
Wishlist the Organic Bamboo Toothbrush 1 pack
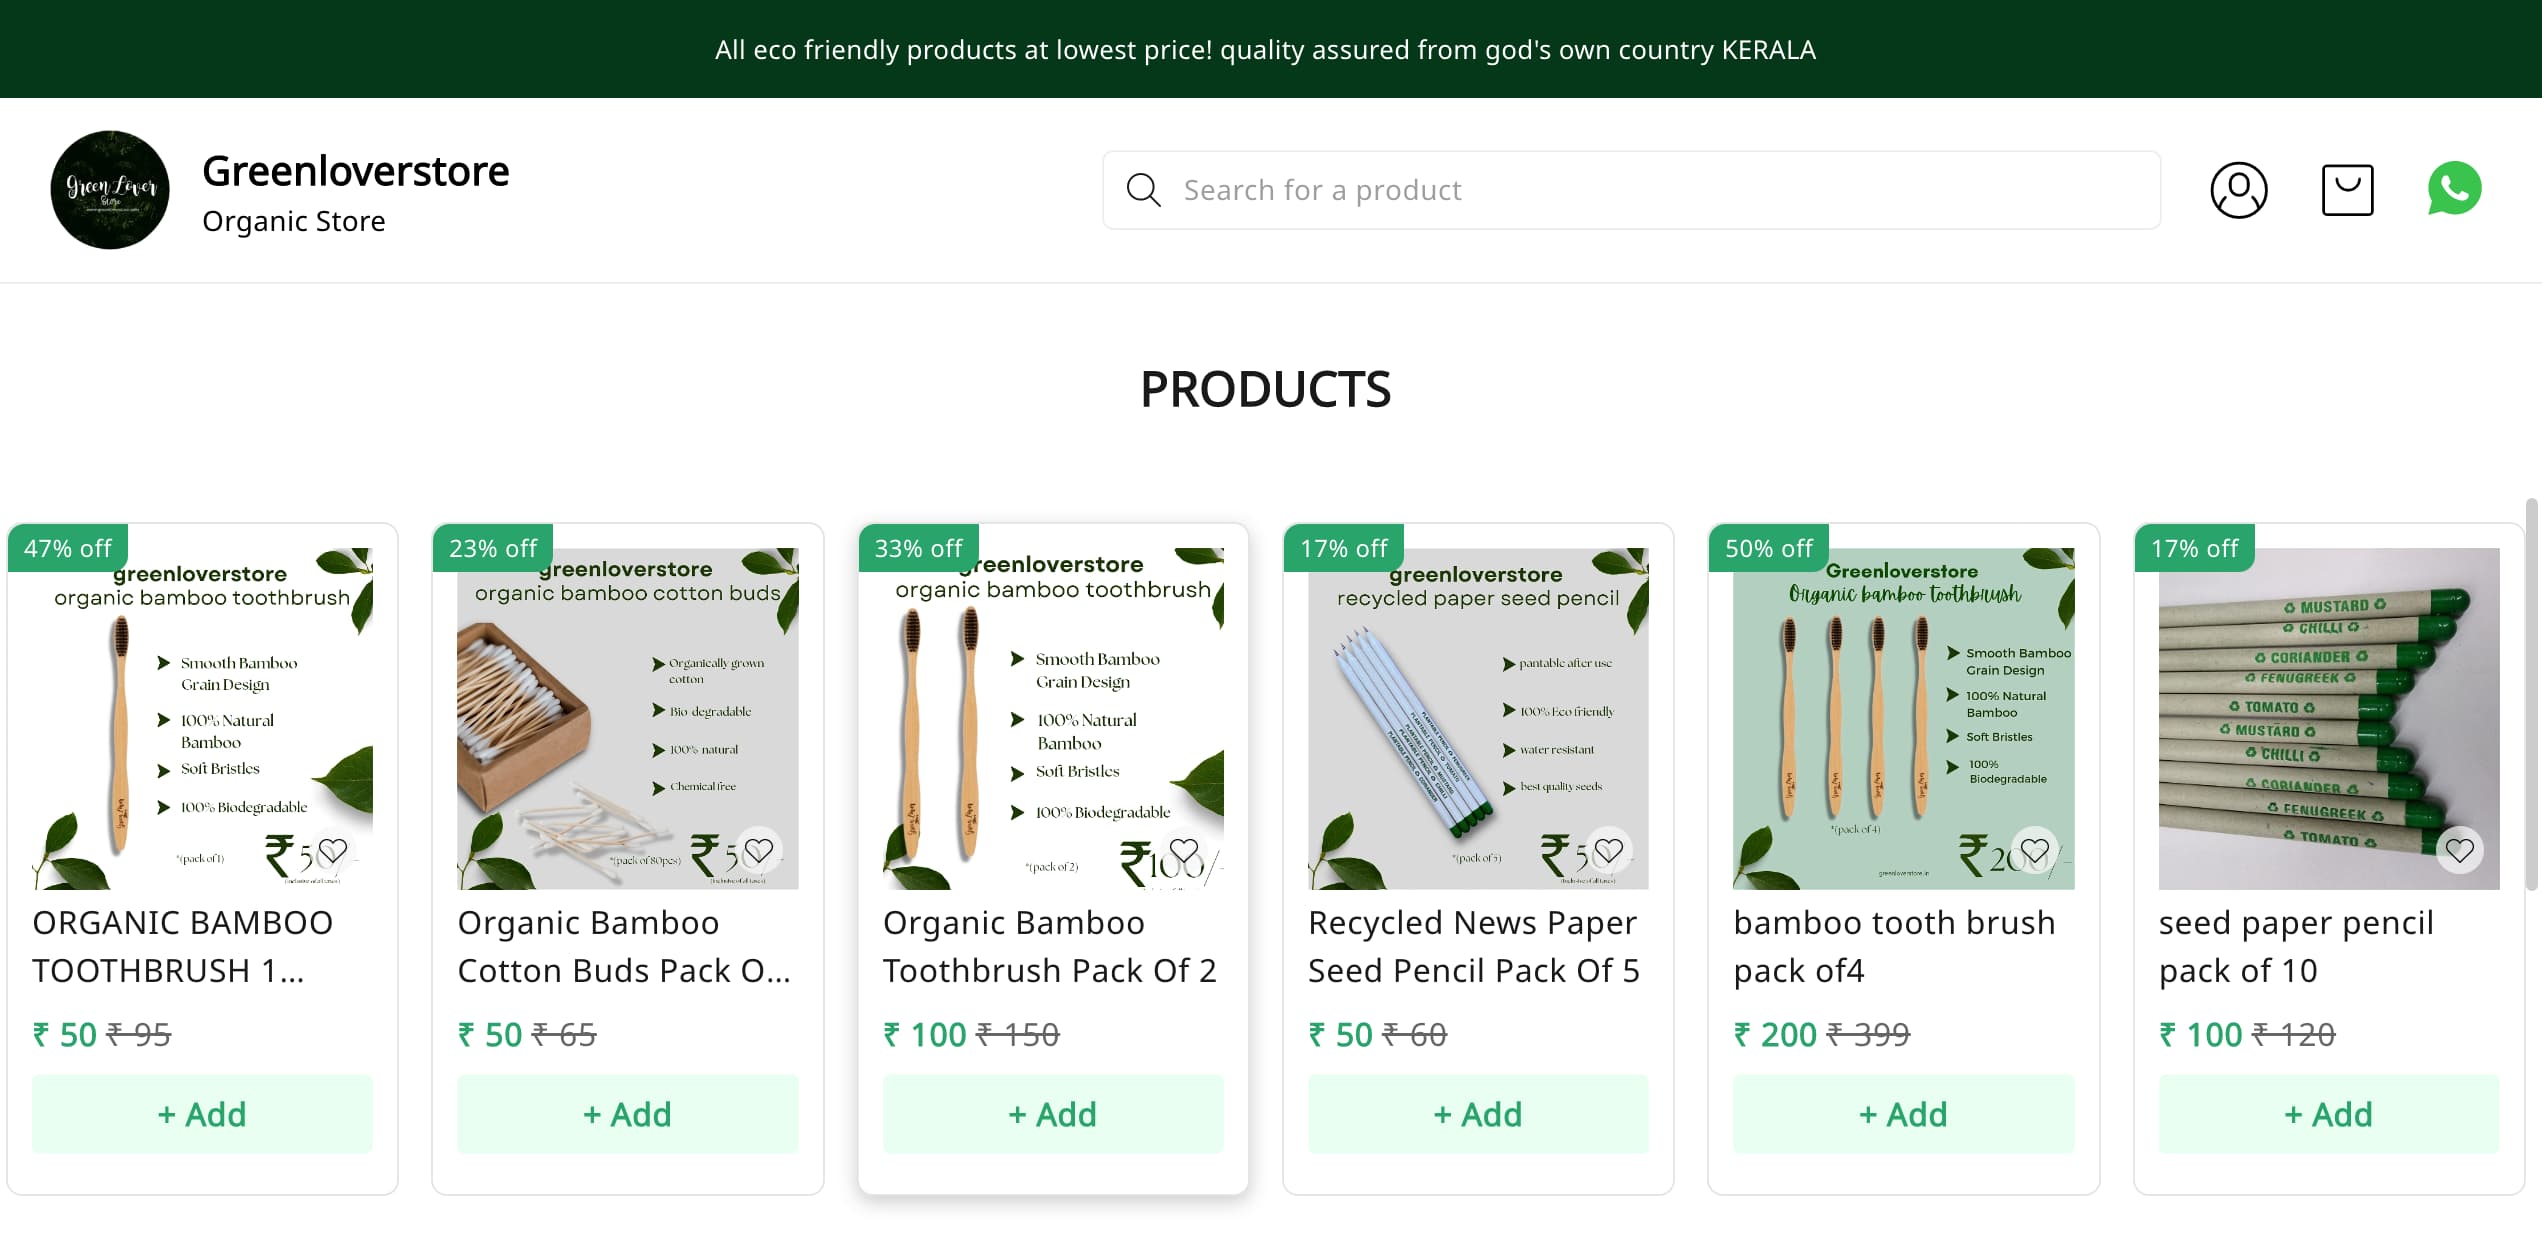333,851
